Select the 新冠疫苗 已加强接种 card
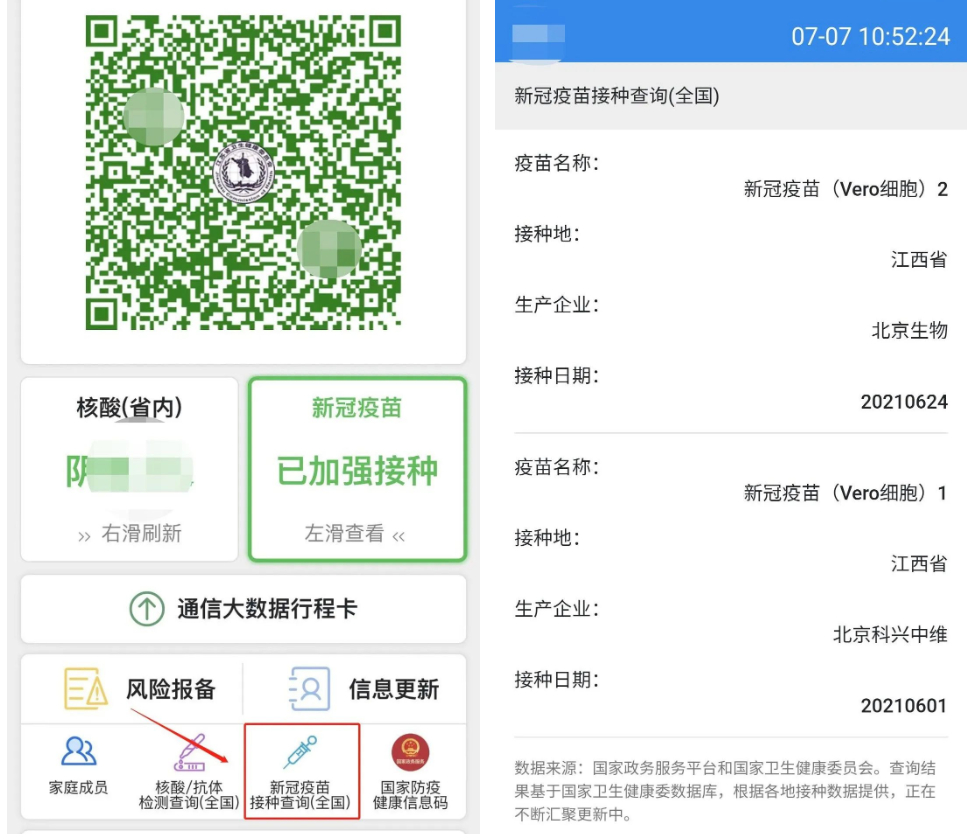 [357, 469]
